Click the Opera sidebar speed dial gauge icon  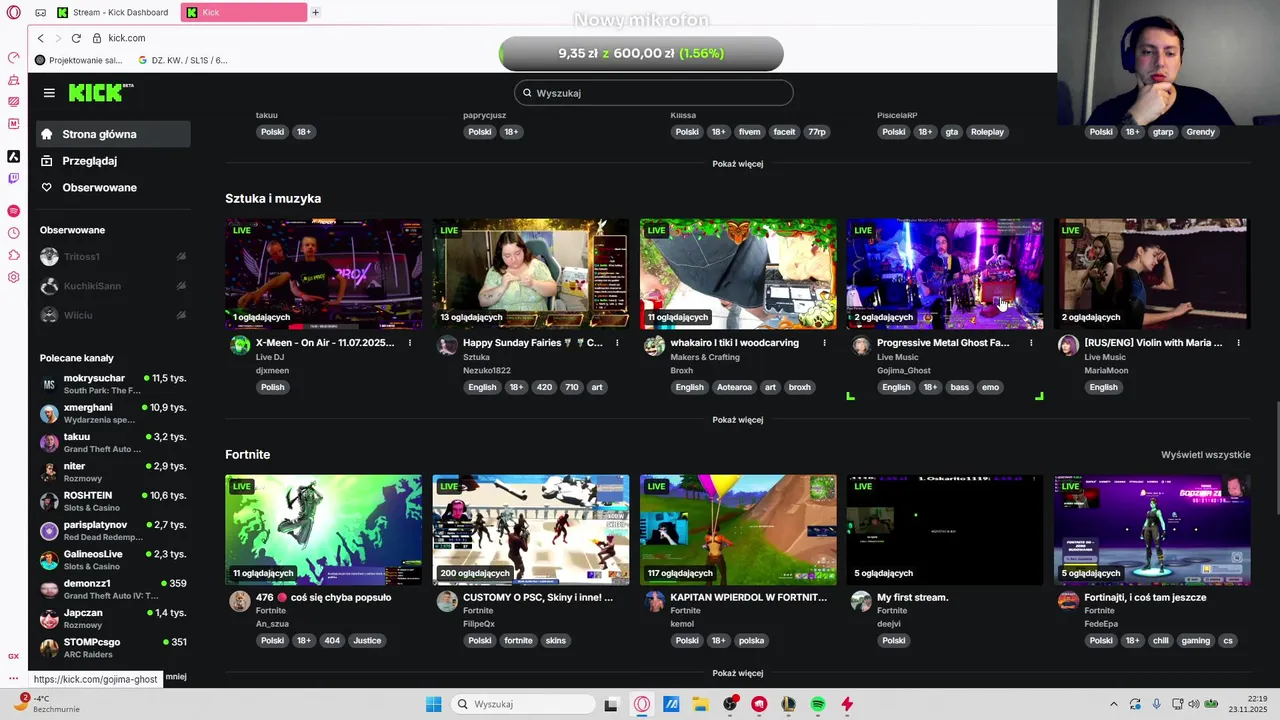coord(13,57)
